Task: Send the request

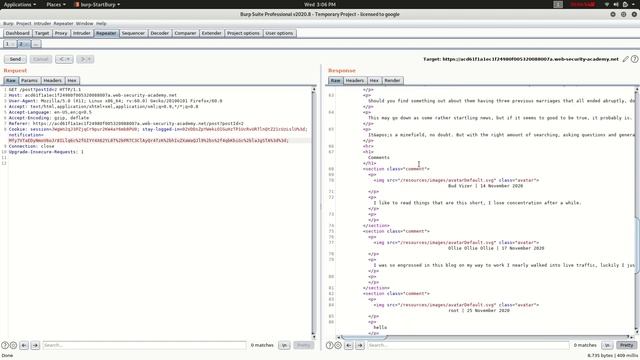Action: [x=15, y=59]
